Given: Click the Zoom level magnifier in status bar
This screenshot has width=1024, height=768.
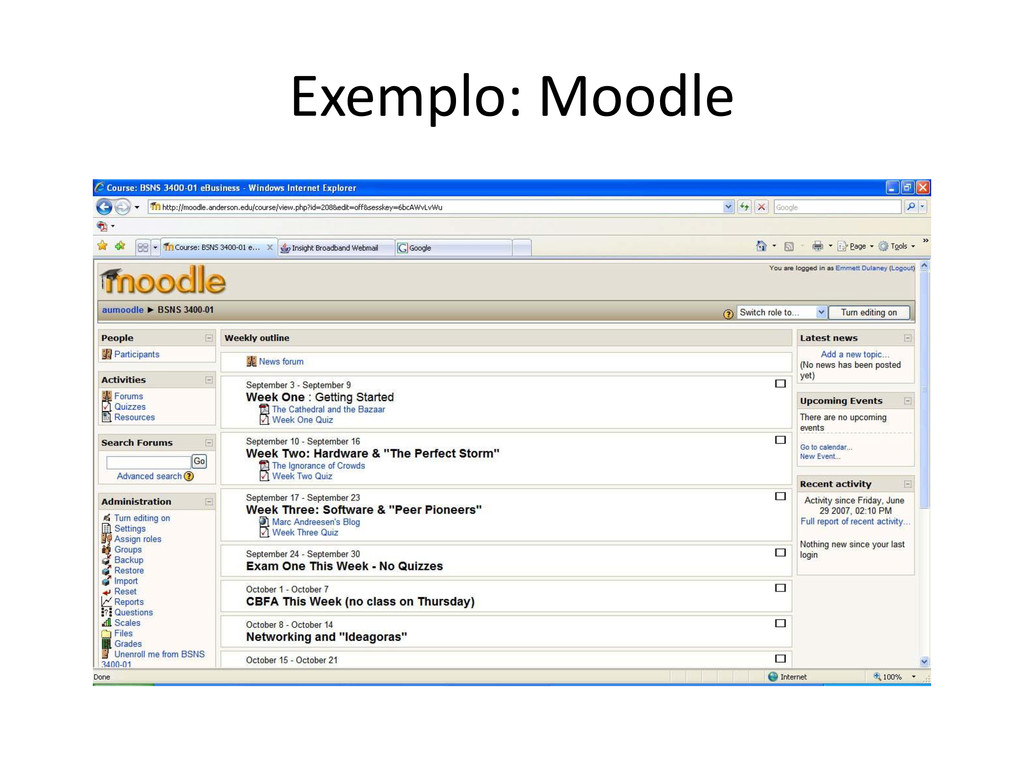Looking at the screenshot, I should click(877, 677).
